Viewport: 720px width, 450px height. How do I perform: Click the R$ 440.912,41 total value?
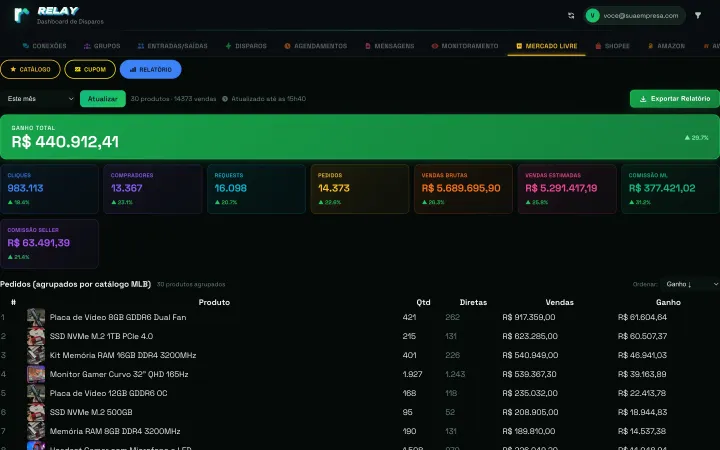pyautogui.click(x=65, y=142)
